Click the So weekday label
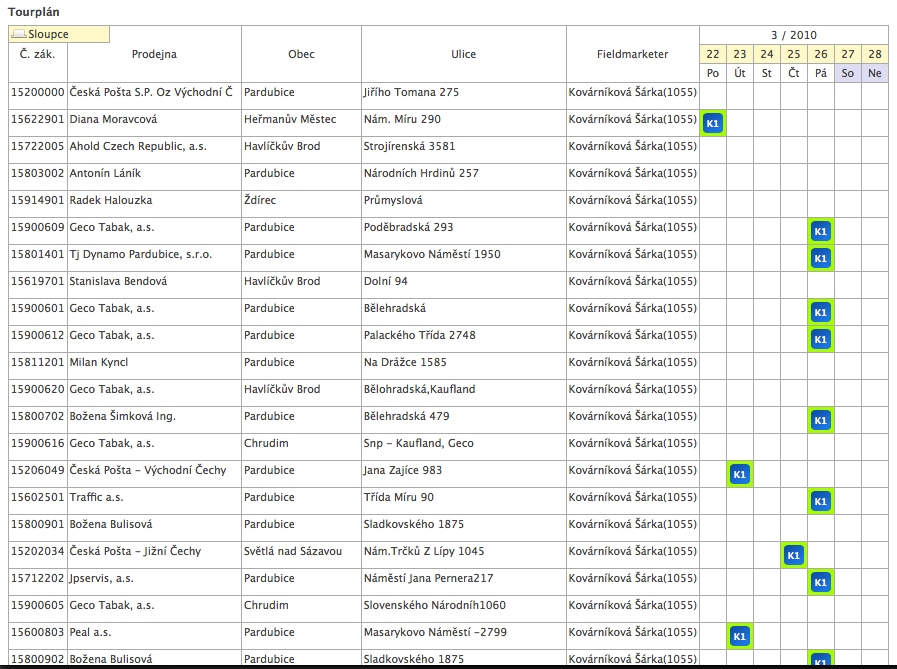This screenshot has width=897, height=669. 848,73
